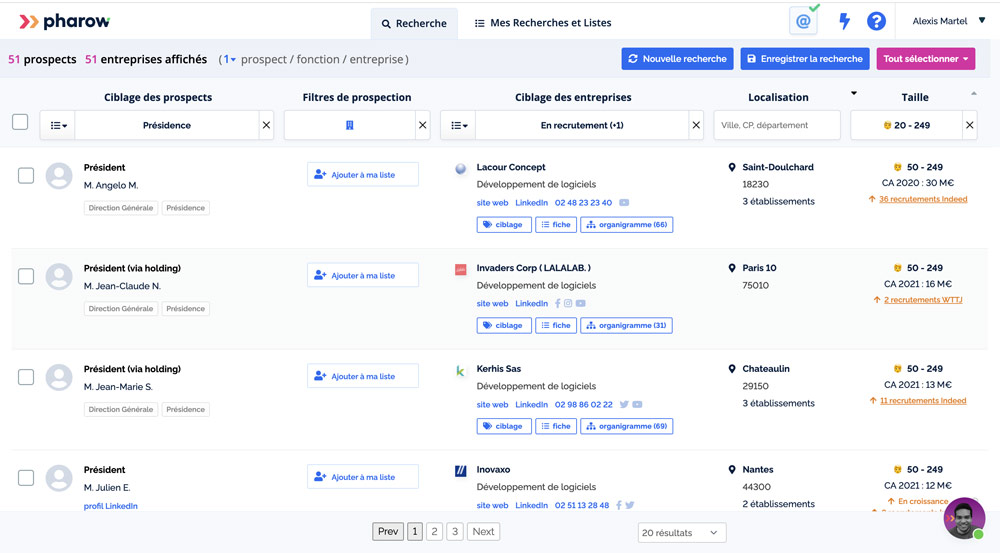This screenshot has width=1000, height=553.
Task: Expand the Tout sélectionner dropdown
Action: [x=925, y=59]
